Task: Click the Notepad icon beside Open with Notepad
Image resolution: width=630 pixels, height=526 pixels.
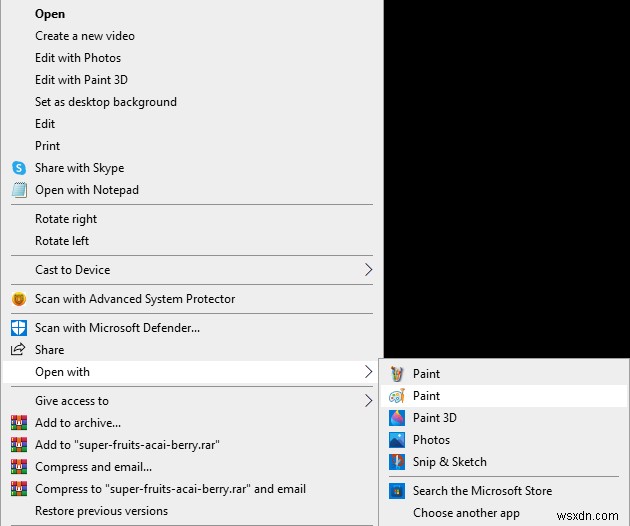Action: [x=19, y=190]
